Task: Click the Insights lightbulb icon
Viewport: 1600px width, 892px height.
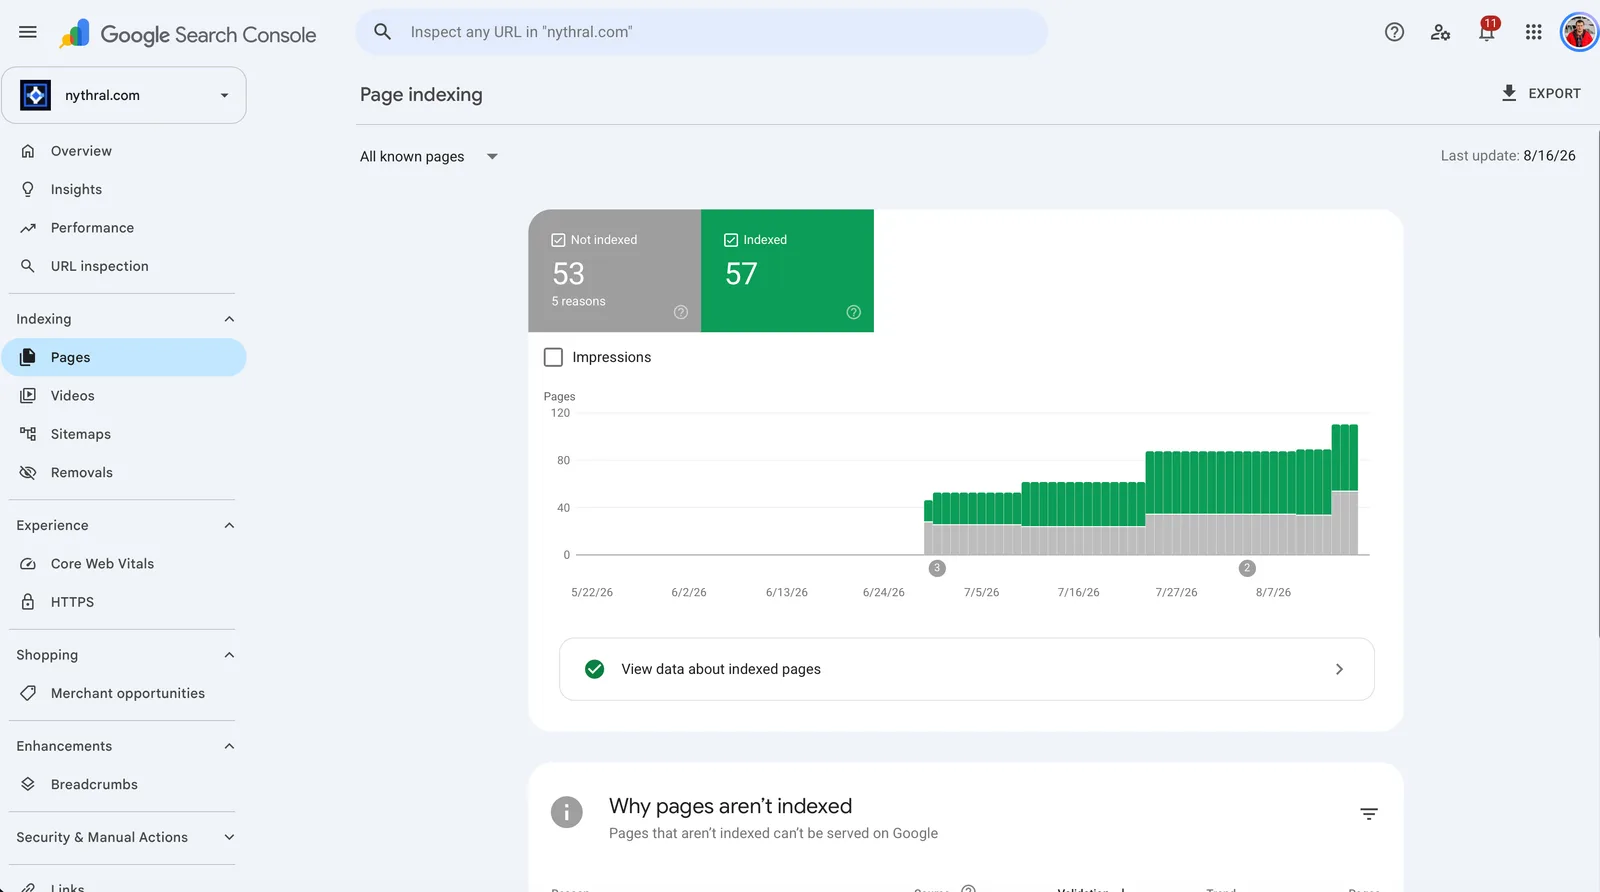Action: click(x=28, y=189)
